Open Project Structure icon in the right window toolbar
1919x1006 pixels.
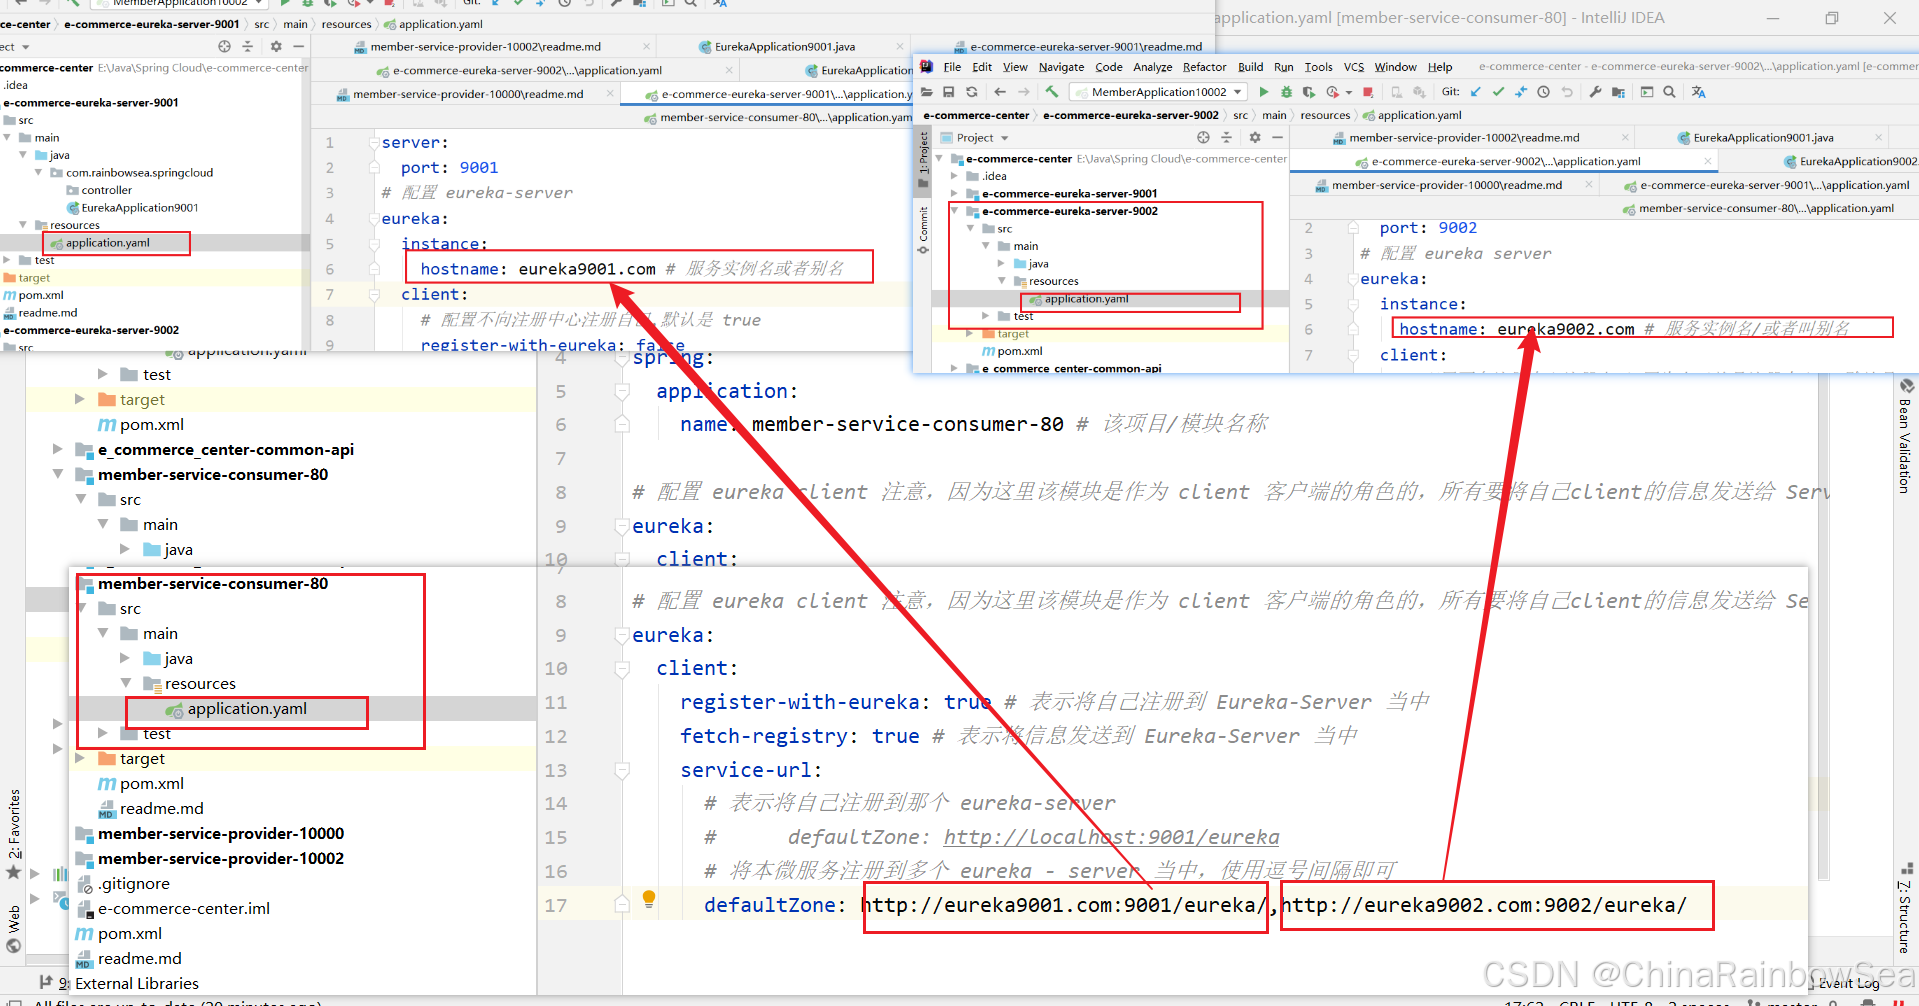[1618, 92]
